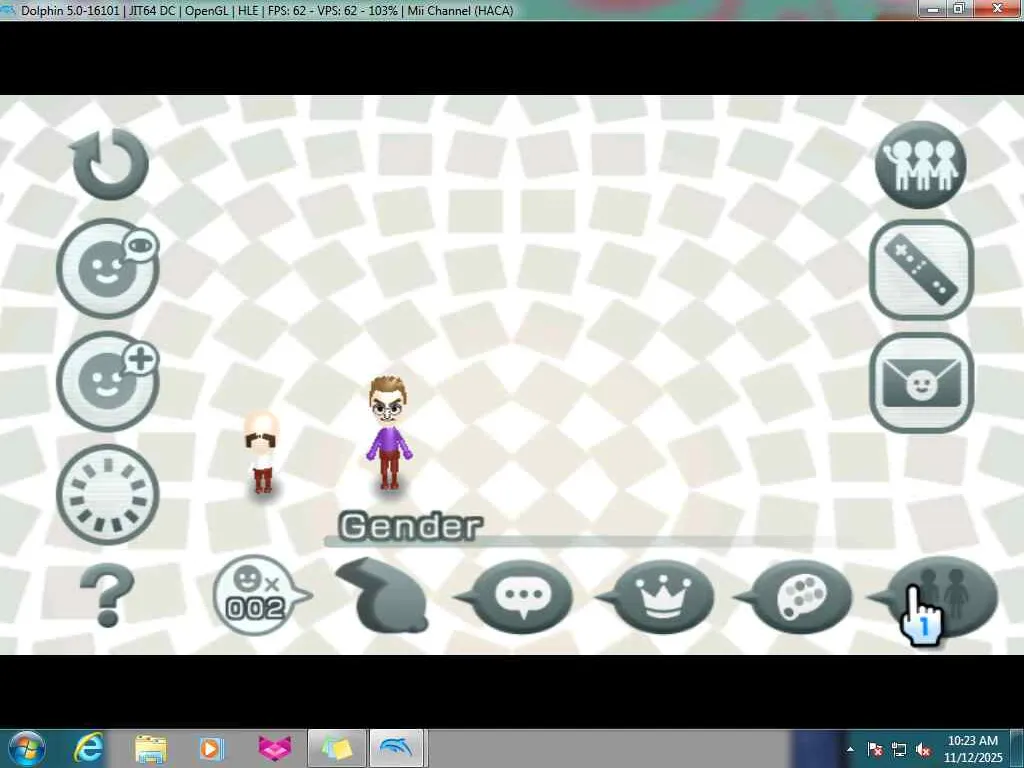
Task: Click the pink fox taskbar icon
Action: [275, 748]
